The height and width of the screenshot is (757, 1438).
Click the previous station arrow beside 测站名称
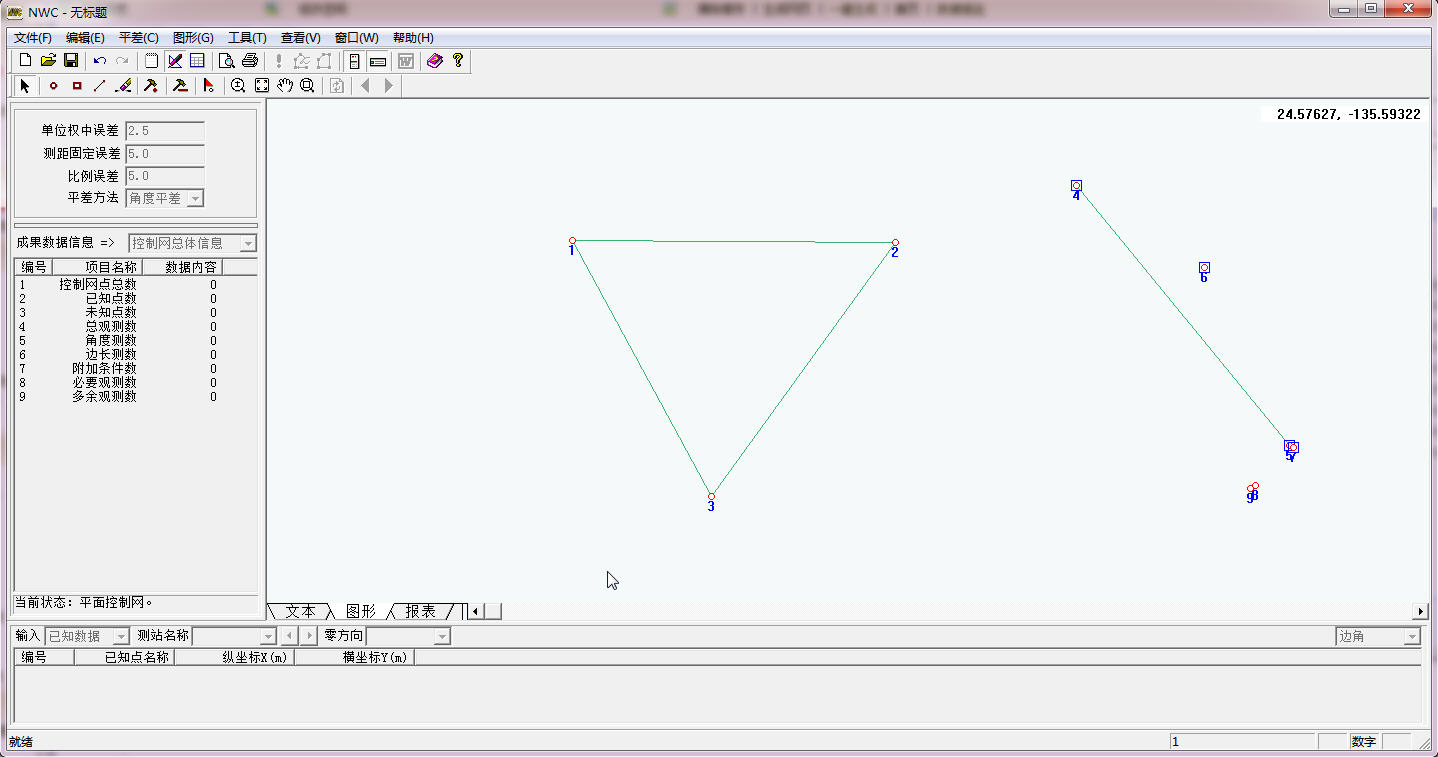click(290, 636)
